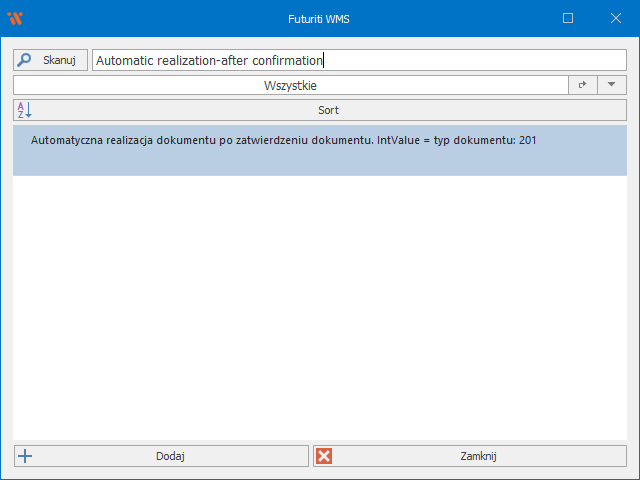Maximize the Futuriti WMS window

568,18
